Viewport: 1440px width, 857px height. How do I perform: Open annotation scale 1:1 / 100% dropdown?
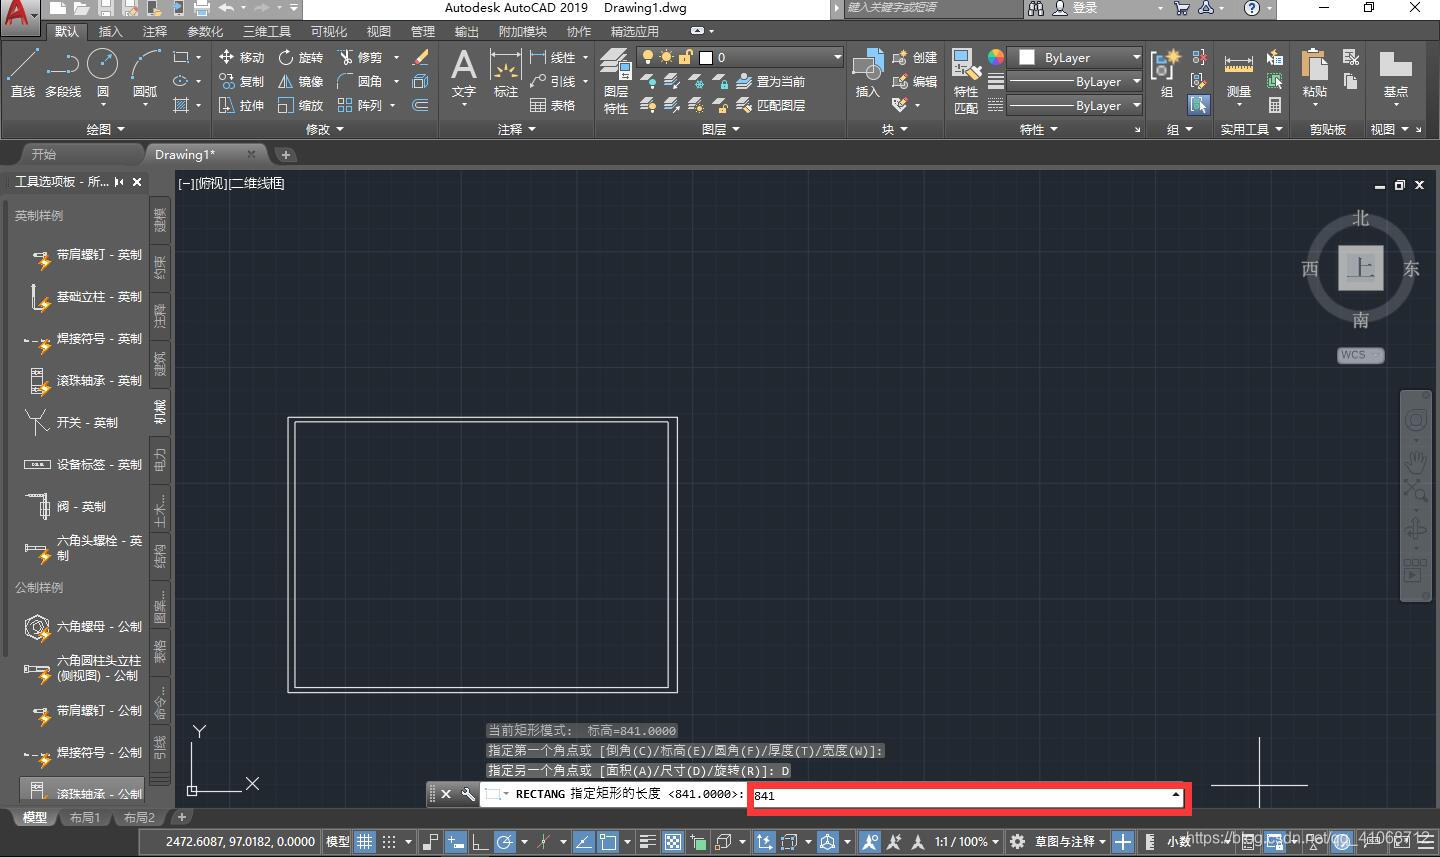(x=966, y=842)
